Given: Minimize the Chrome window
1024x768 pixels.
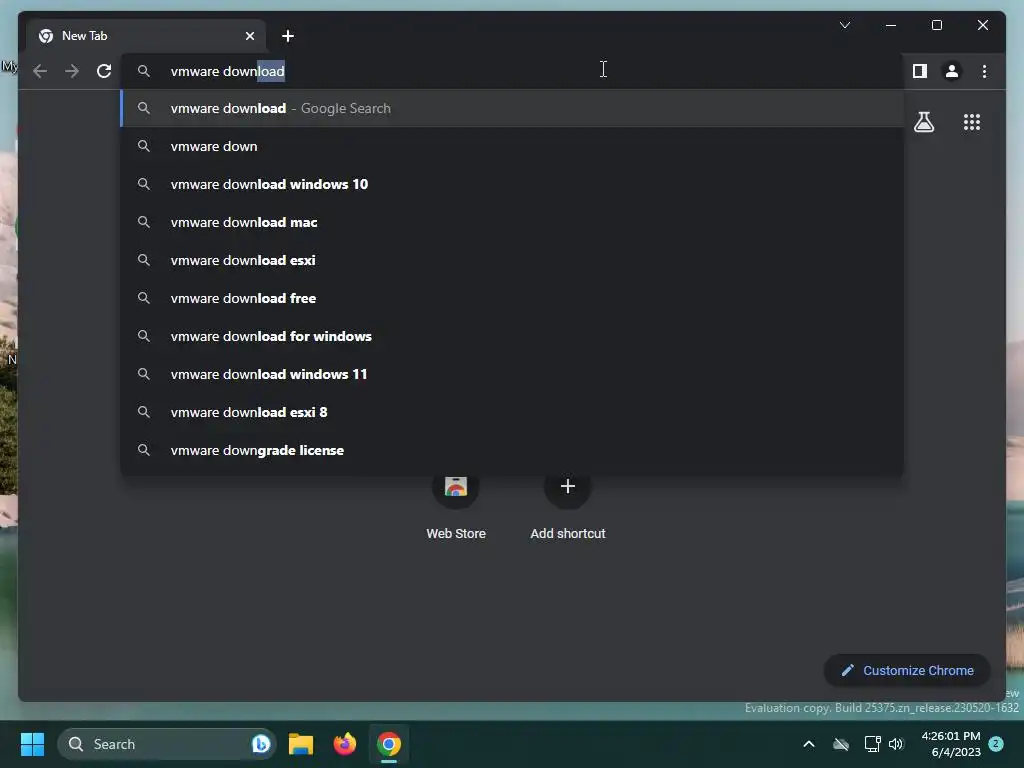Looking at the screenshot, I should coord(891,25).
